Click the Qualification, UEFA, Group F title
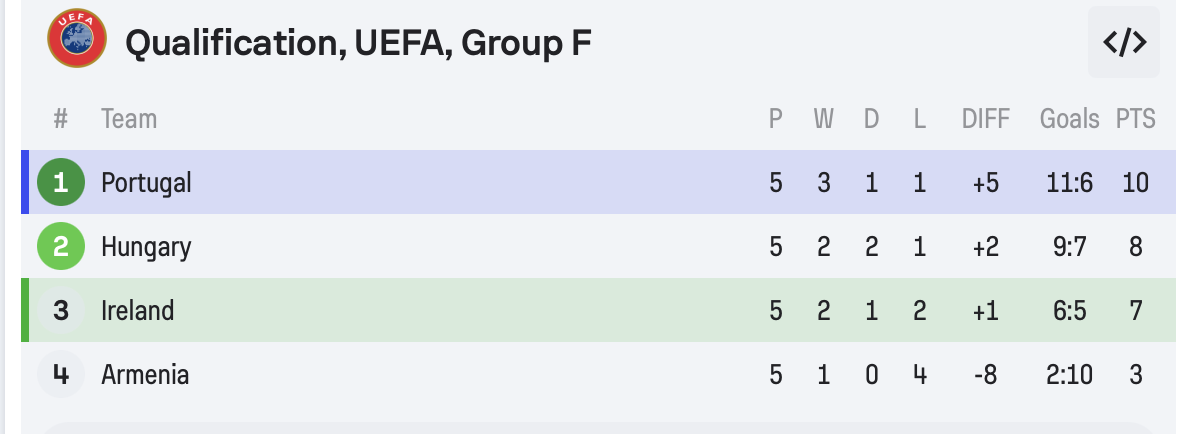Viewport: 1180px width, 434px height. 358,43
